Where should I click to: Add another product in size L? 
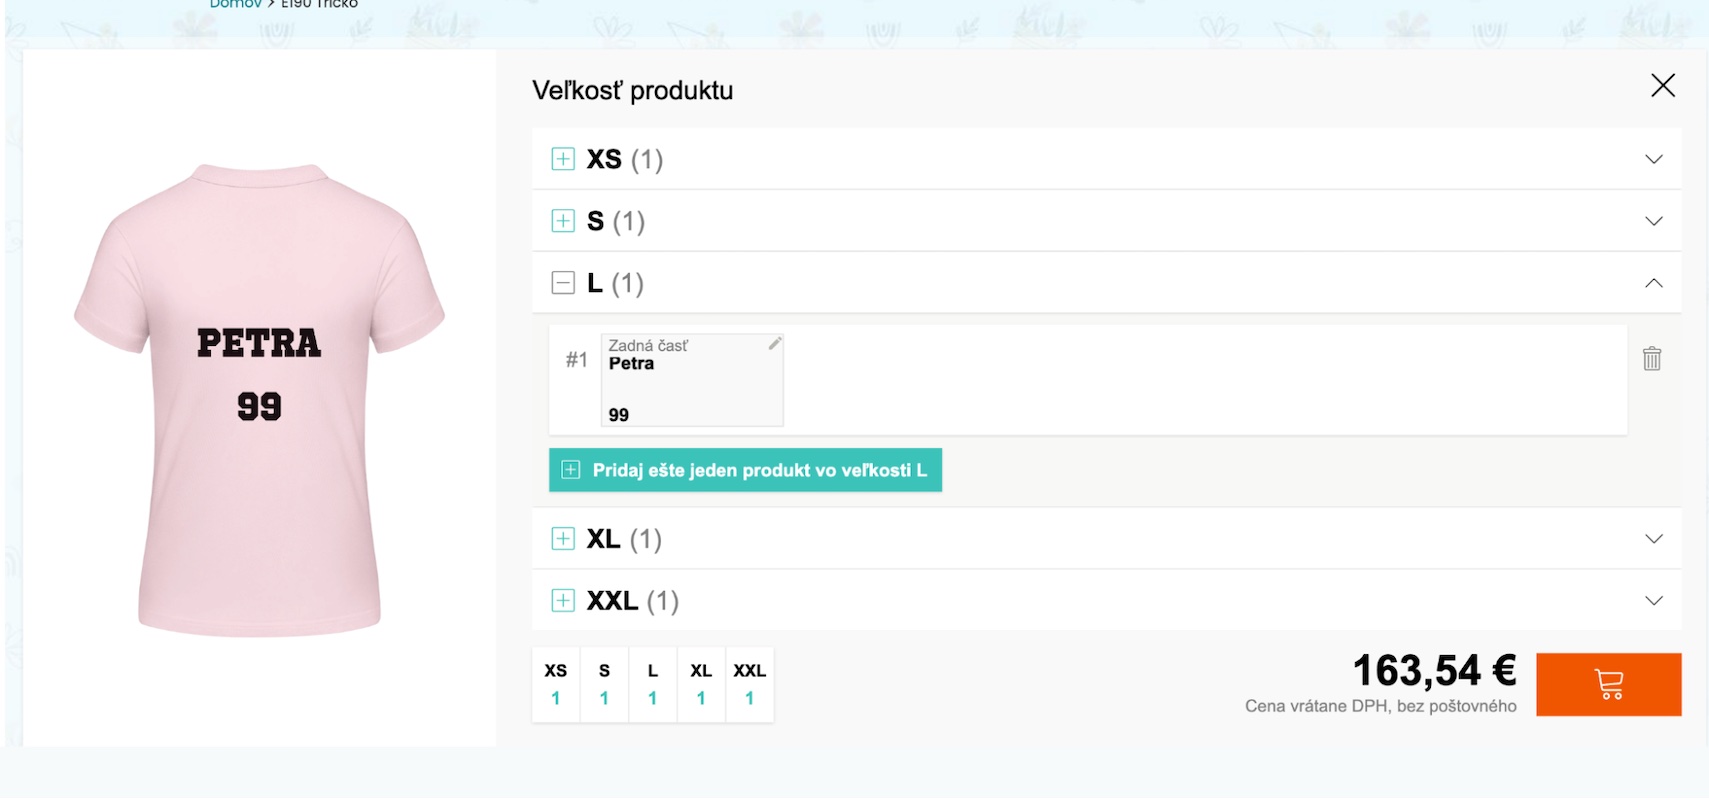745,470
